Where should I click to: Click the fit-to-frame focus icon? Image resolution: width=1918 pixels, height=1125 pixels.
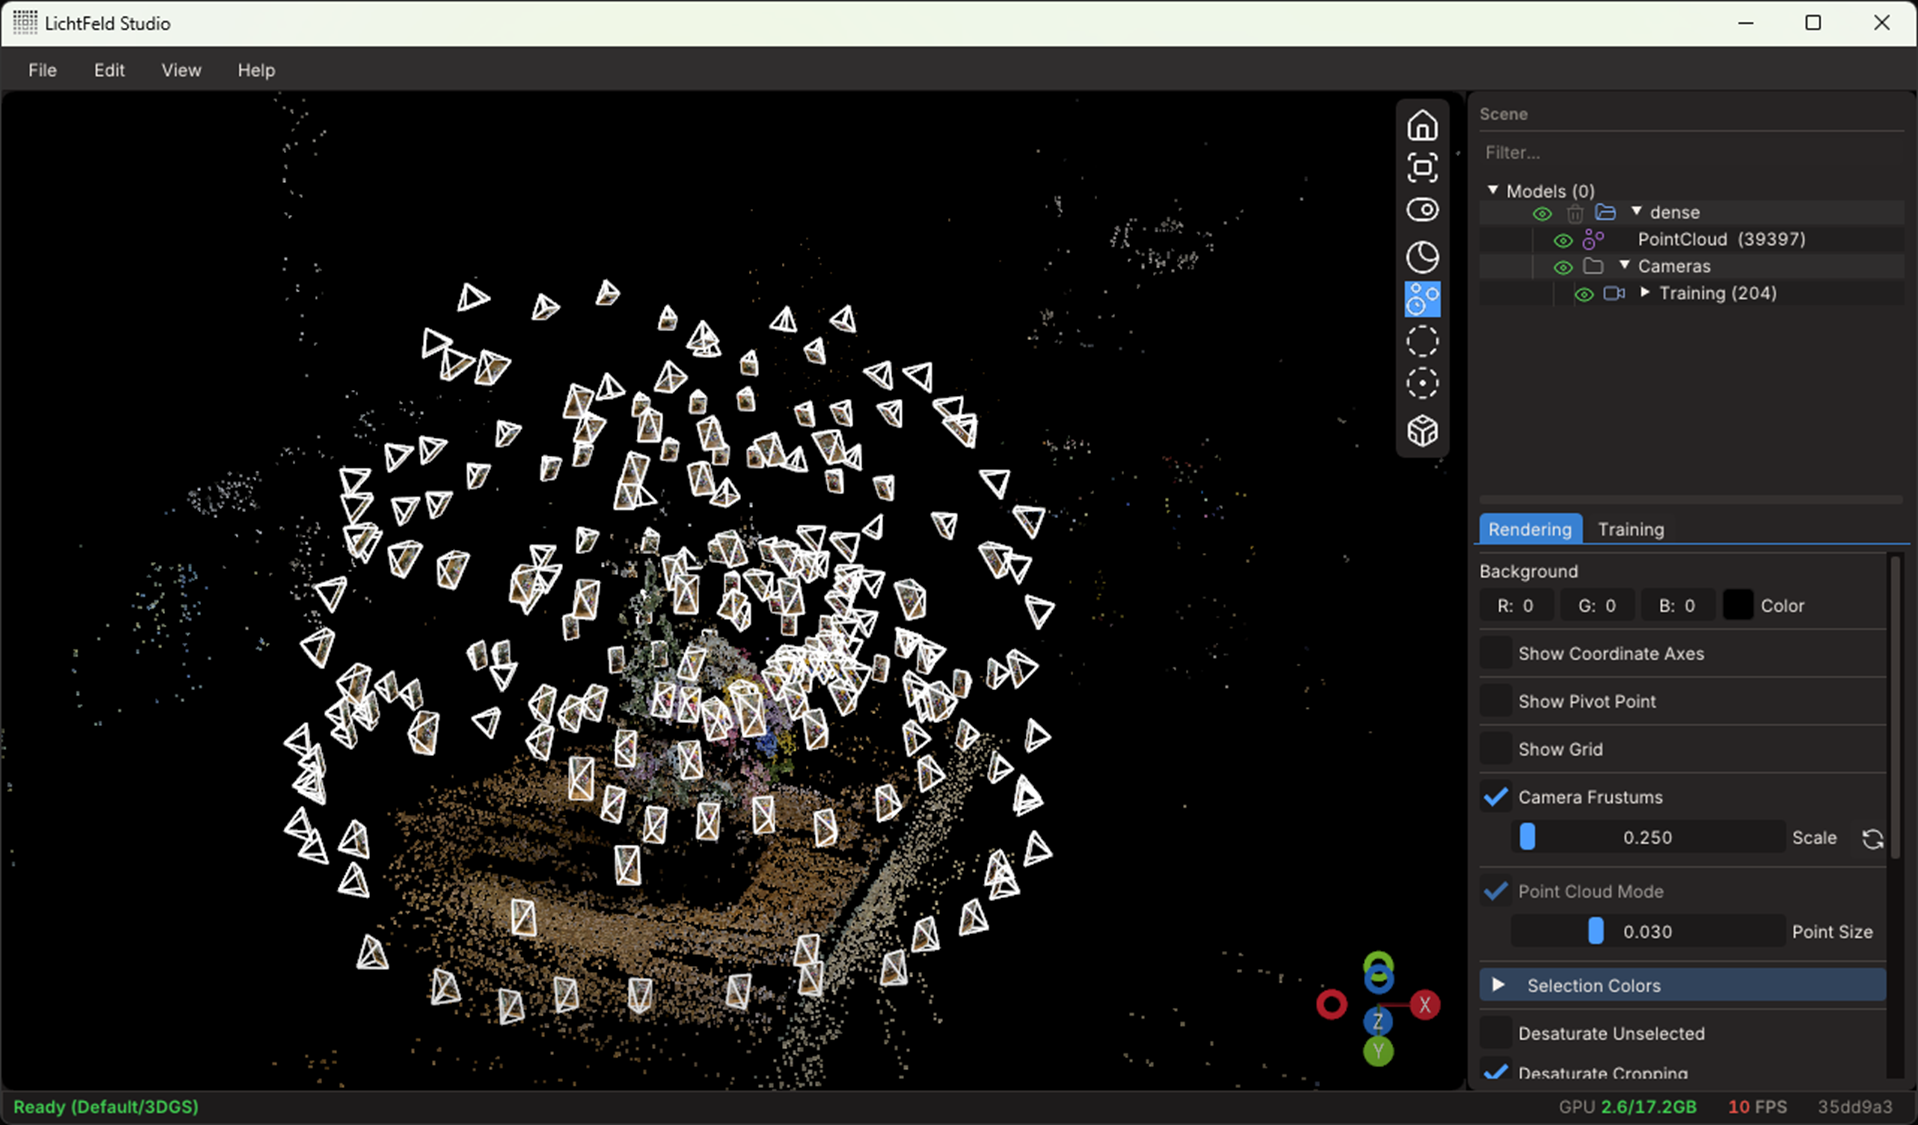[1422, 168]
